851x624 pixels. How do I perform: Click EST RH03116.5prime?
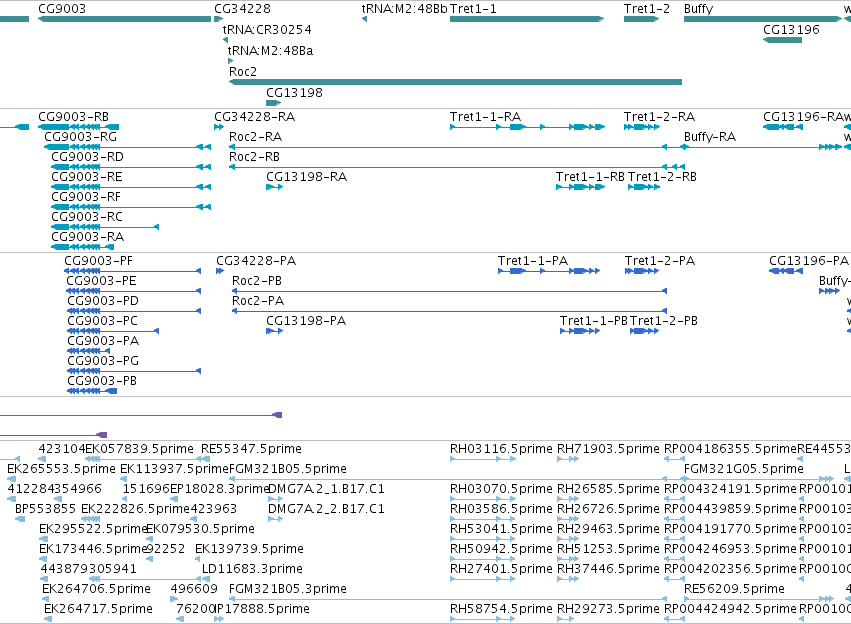point(501,449)
